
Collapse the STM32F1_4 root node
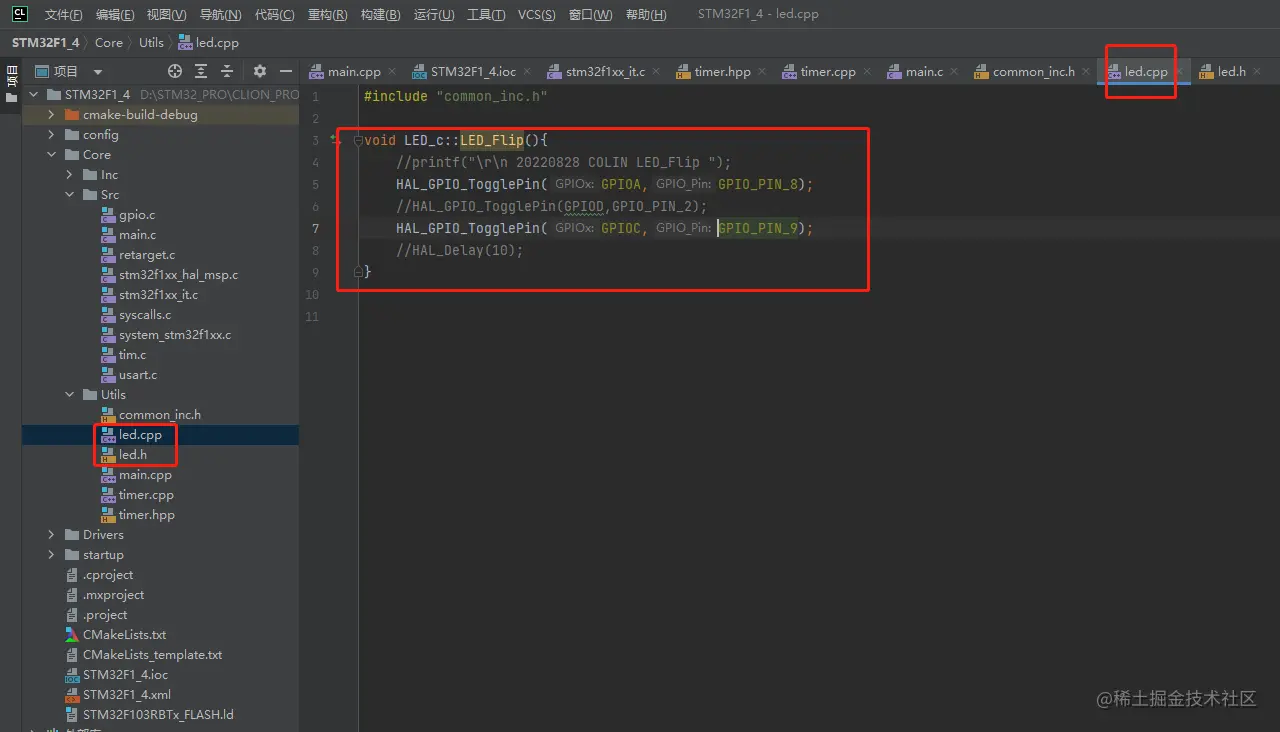pos(33,95)
